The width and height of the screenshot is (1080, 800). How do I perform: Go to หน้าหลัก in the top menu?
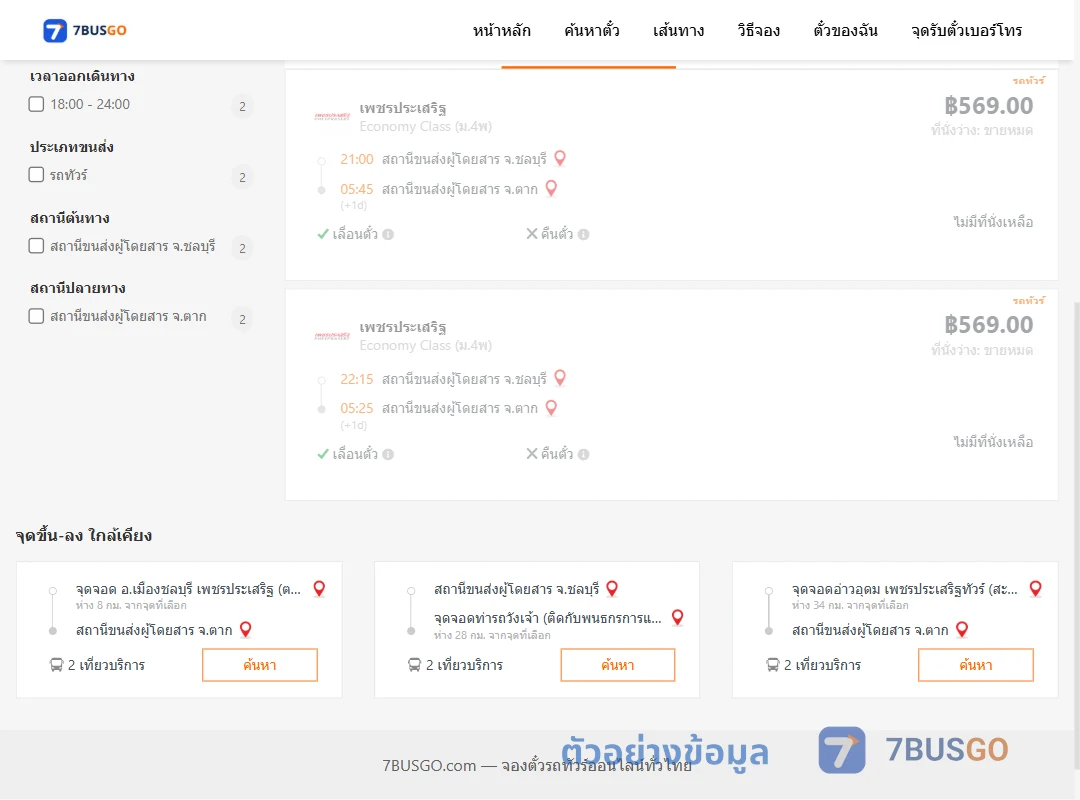click(501, 30)
